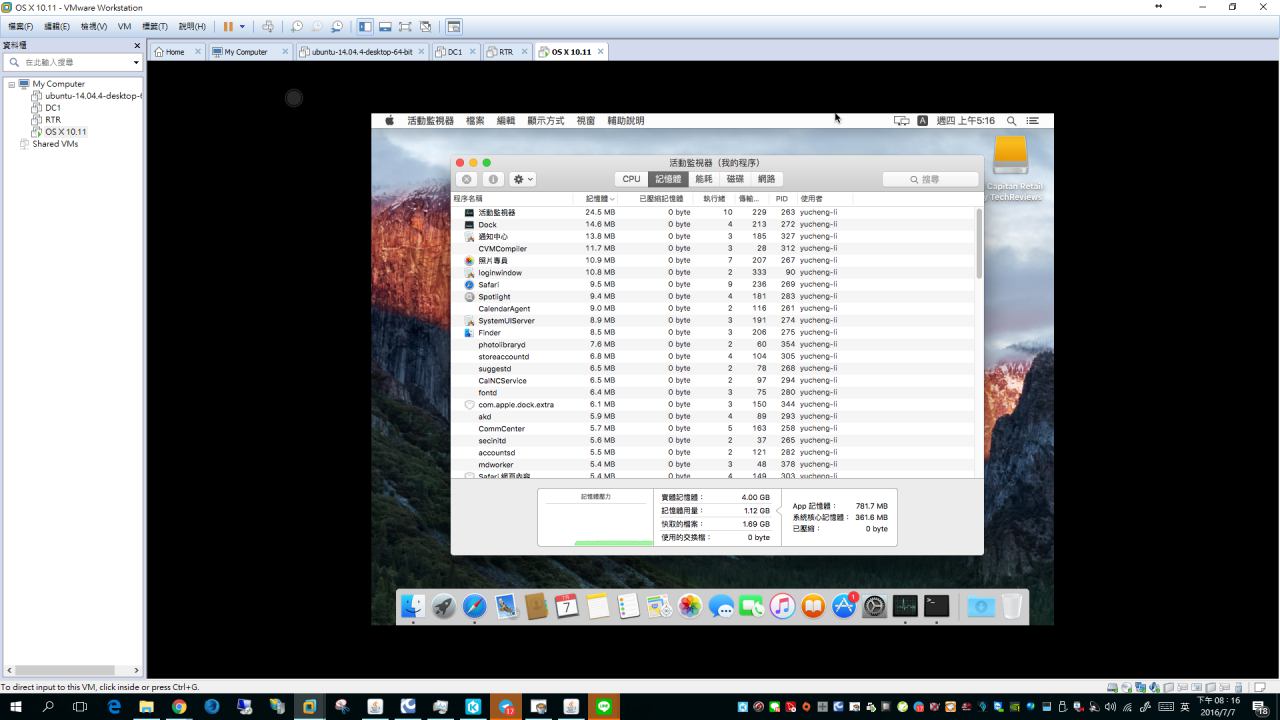Click the process info inspect button
This screenshot has height=720, width=1280.
[493, 179]
